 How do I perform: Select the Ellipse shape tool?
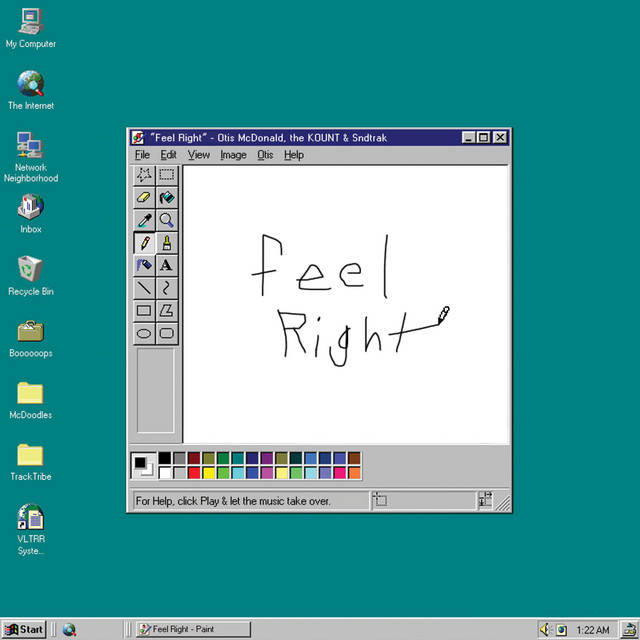(144, 333)
